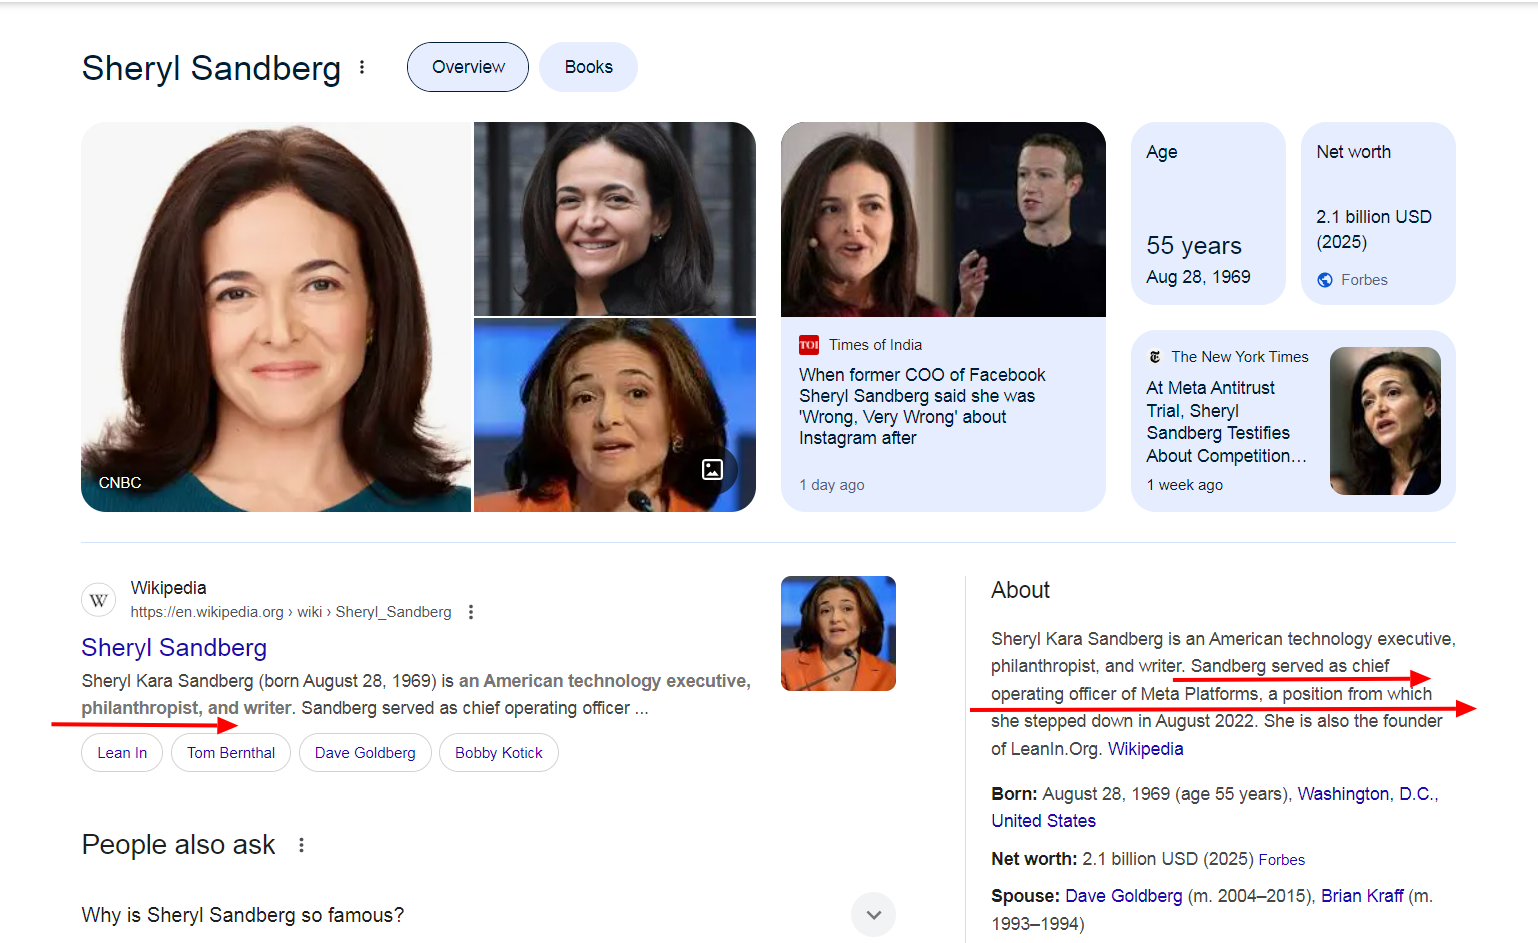Click the 'Sheryl Sandberg' panel heading
Image resolution: width=1538 pixels, height=943 pixels.
pyautogui.click(x=211, y=68)
